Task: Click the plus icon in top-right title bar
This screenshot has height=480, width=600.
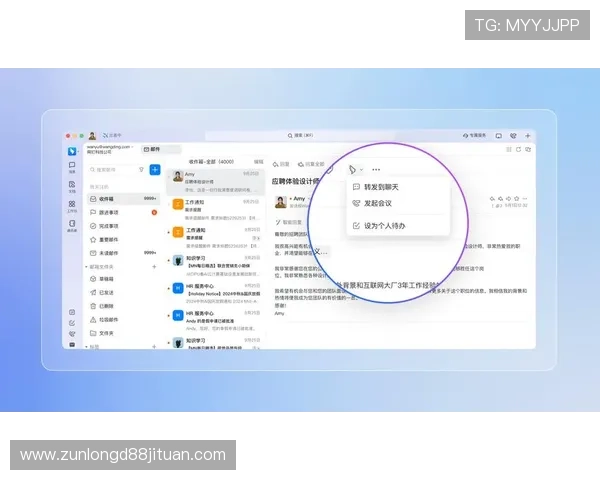Action: [528, 136]
